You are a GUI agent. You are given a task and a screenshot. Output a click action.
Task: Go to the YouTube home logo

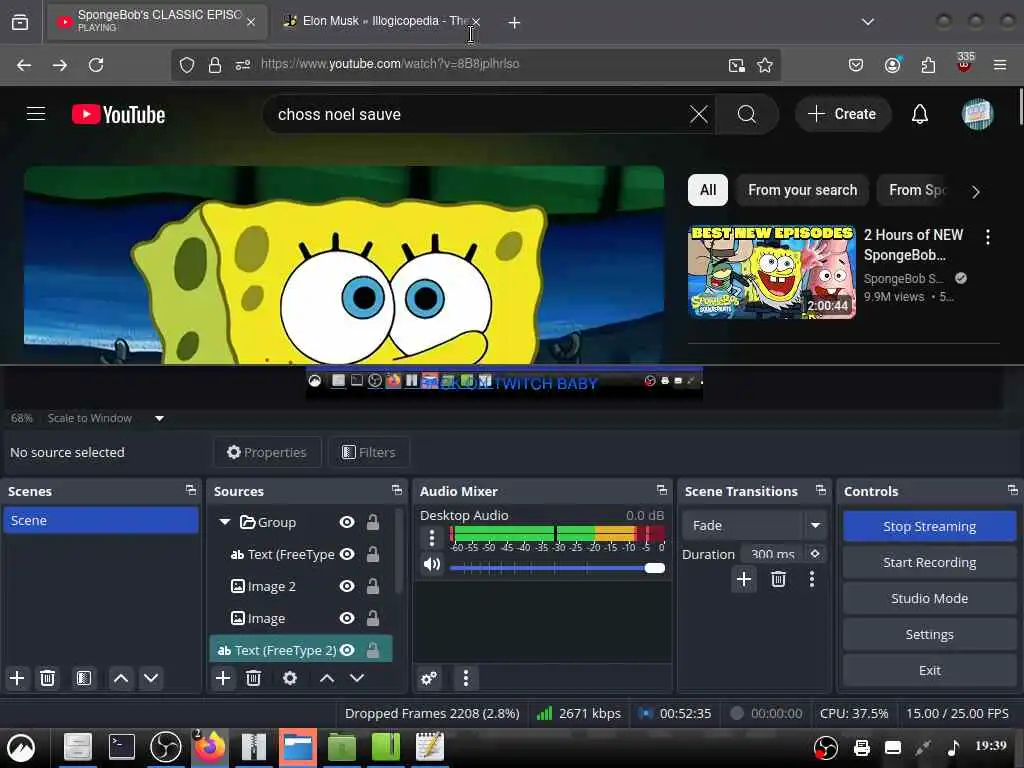[118, 114]
